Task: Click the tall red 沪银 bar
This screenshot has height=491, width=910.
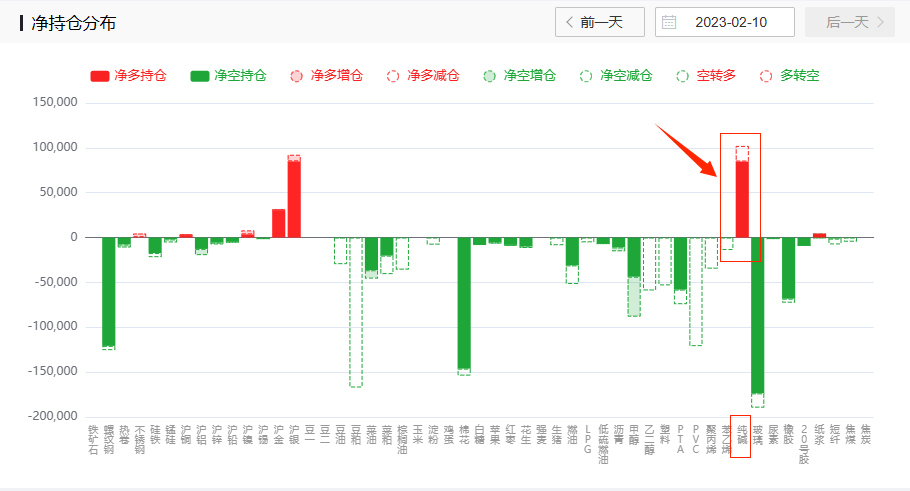Action: coord(294,200)
